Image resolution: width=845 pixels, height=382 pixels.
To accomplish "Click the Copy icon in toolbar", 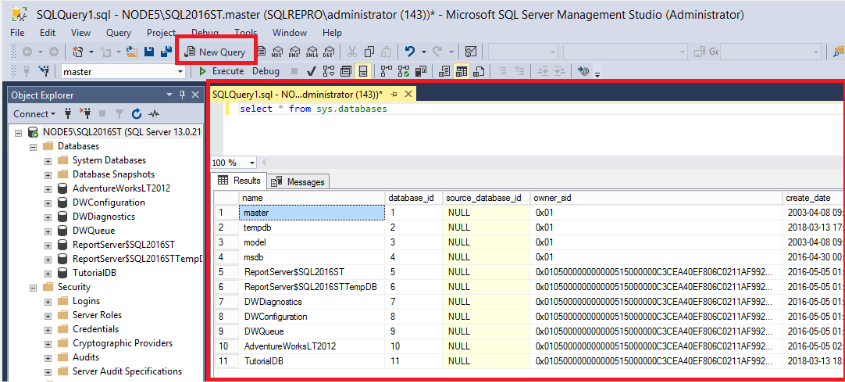I will 369,52.
